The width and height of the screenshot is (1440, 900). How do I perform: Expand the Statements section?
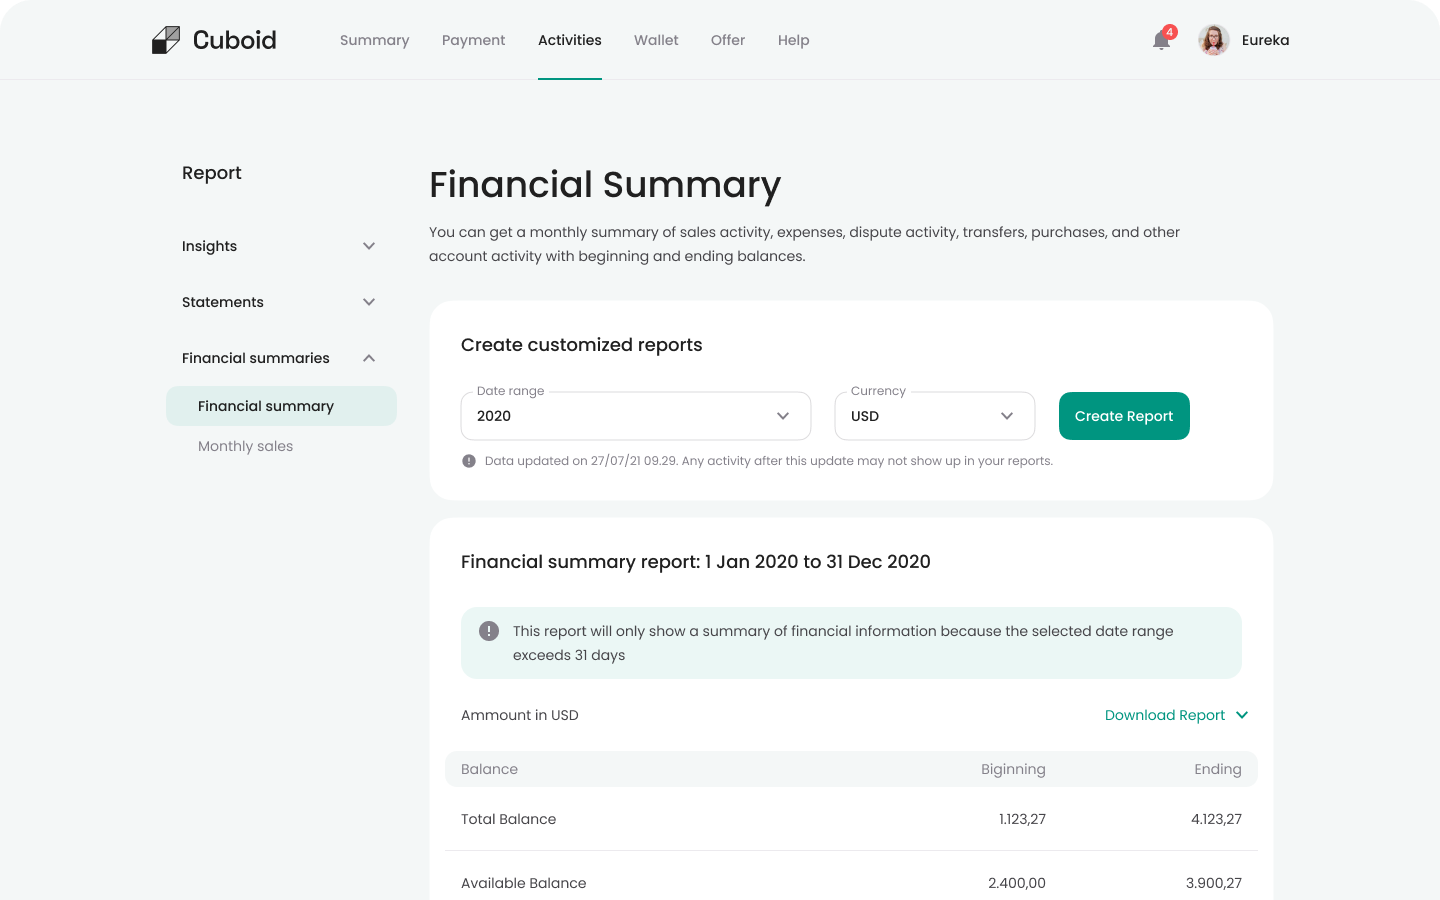click(368, 301)
